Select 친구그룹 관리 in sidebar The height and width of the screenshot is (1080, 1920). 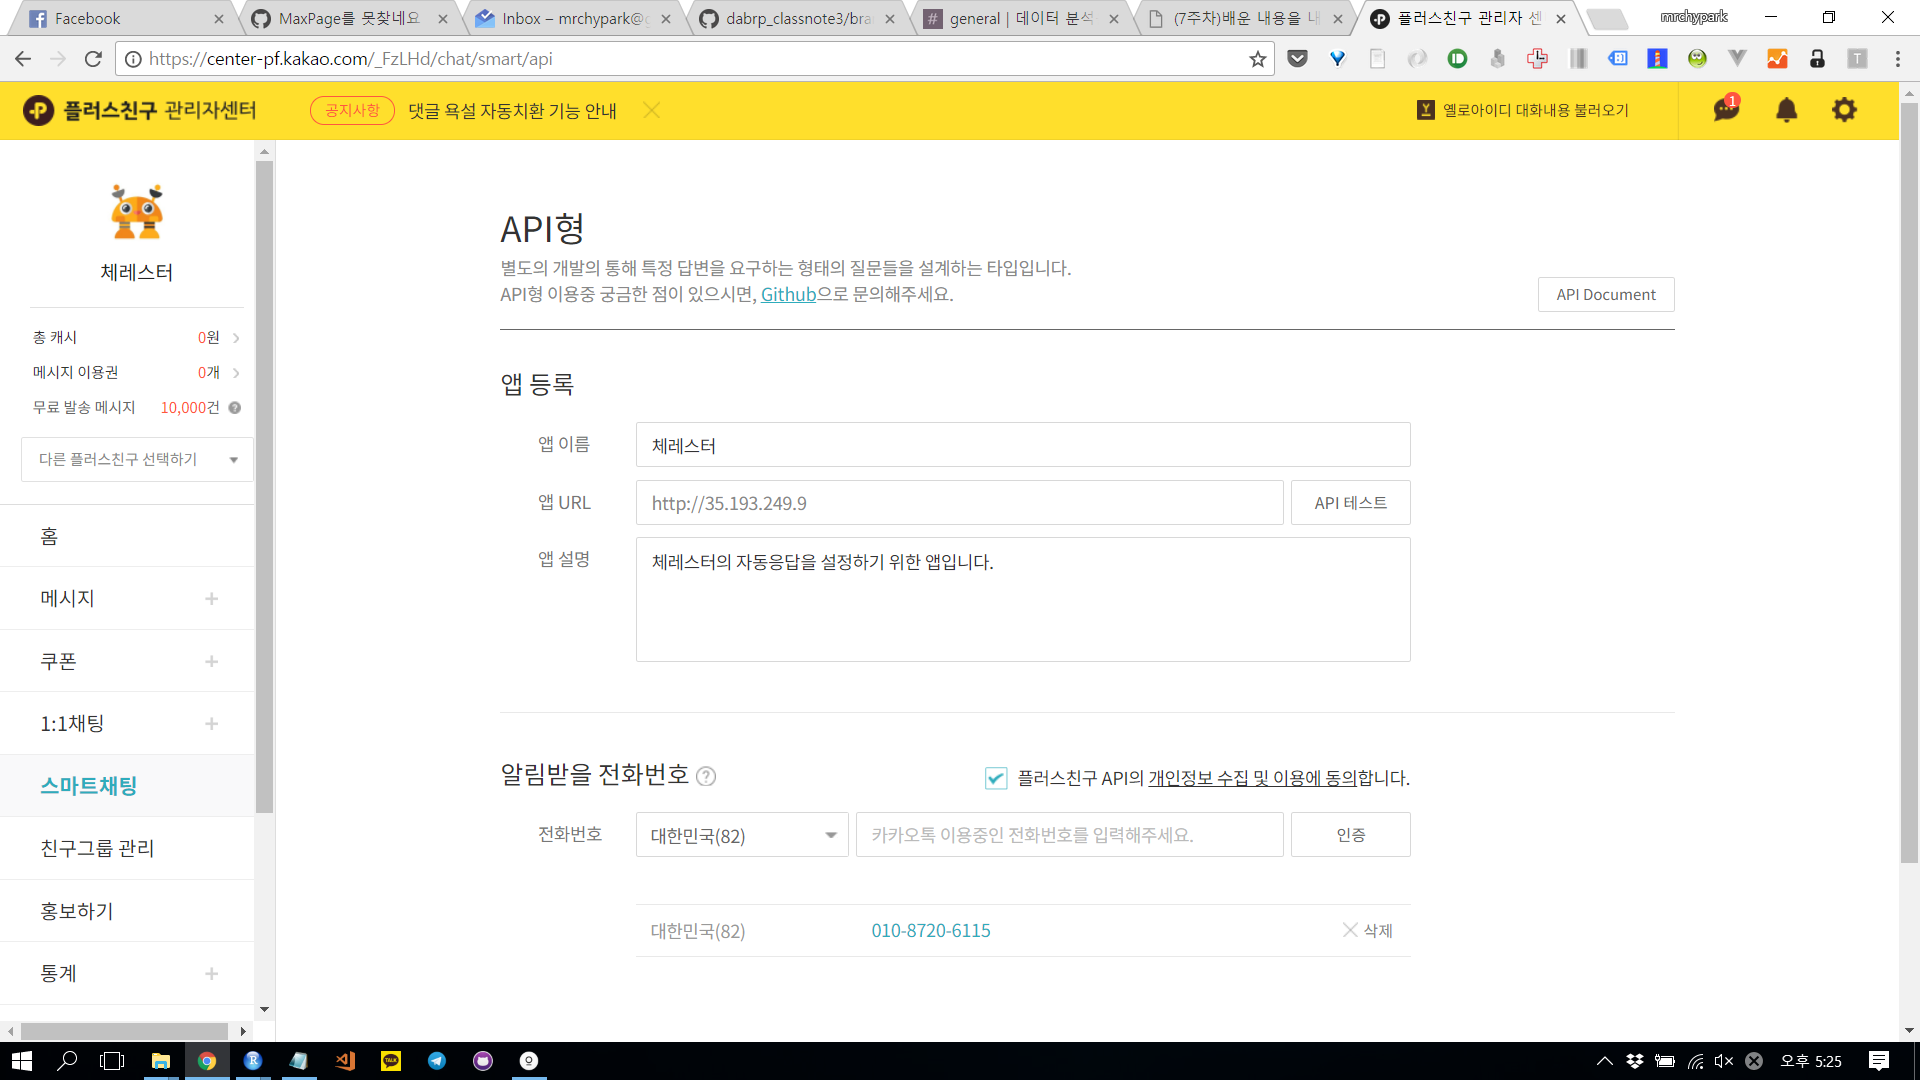[97, 848]
